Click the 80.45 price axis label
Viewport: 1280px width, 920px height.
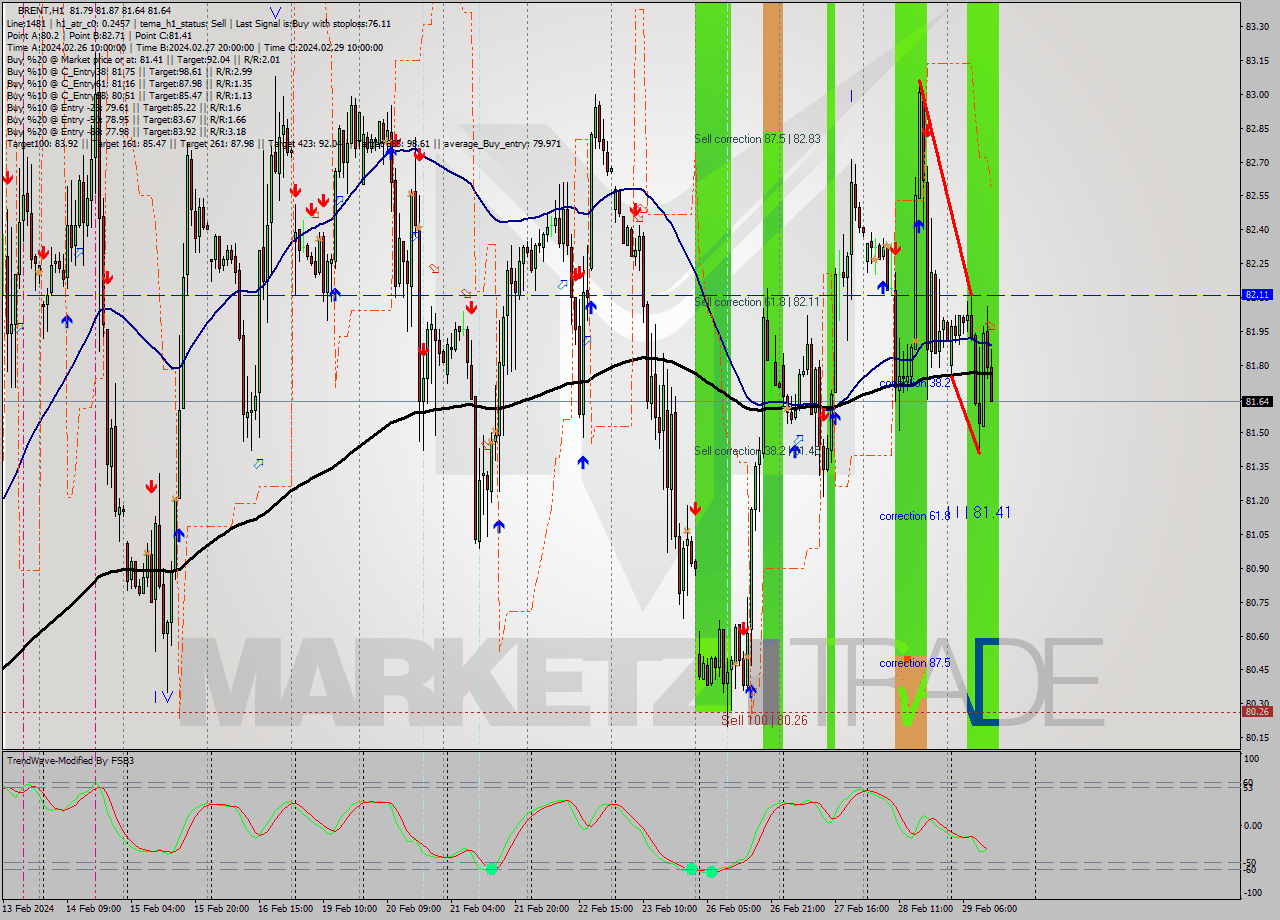[x=1258, y=669]
